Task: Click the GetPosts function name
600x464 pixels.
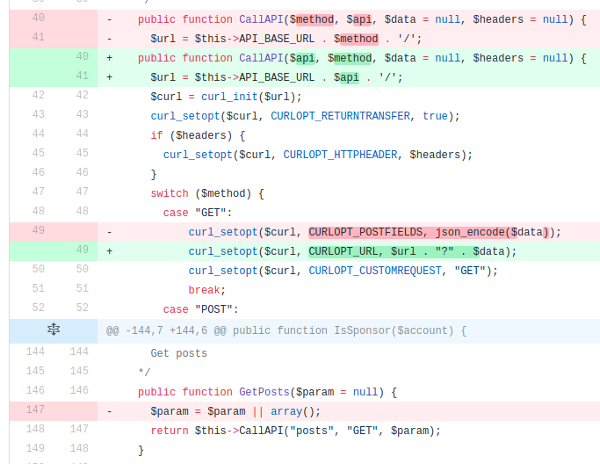Action: [267, 391]
